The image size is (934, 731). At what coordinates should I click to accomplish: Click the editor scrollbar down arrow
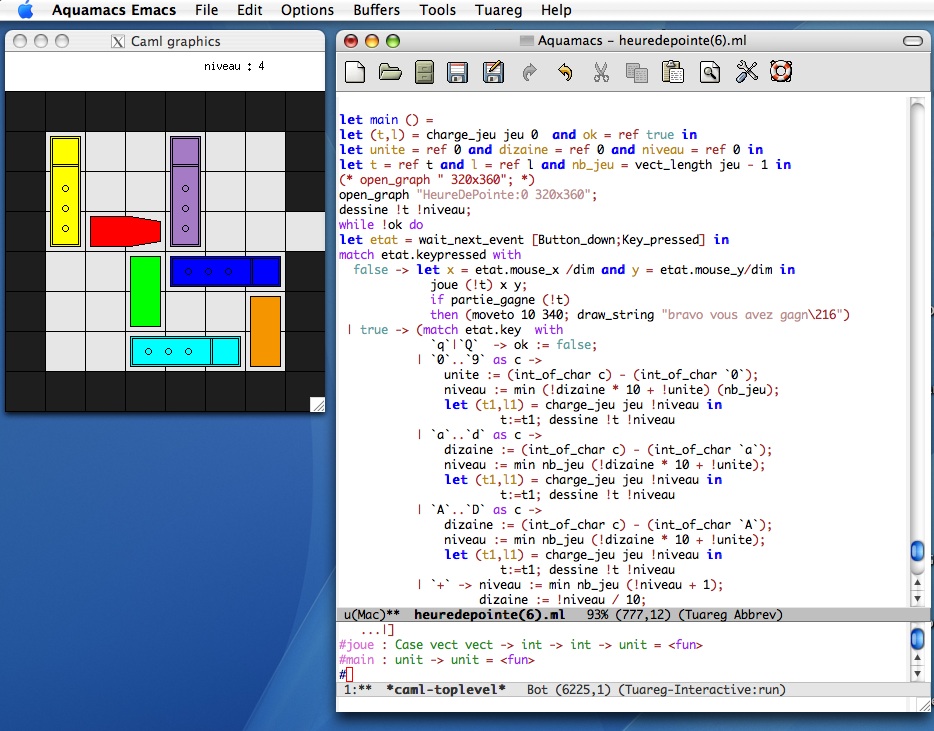click(x=917, y=598)
